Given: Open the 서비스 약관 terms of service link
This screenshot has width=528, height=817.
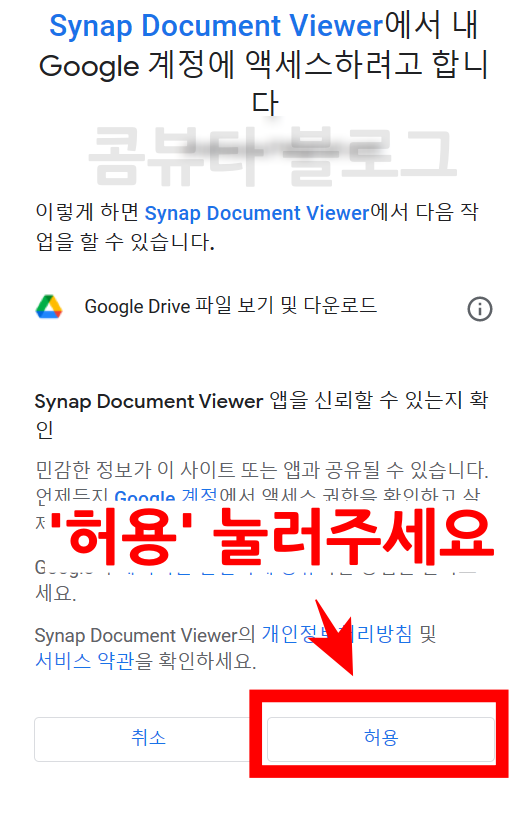Looking at the screenshot, I should tap(85, 661).
